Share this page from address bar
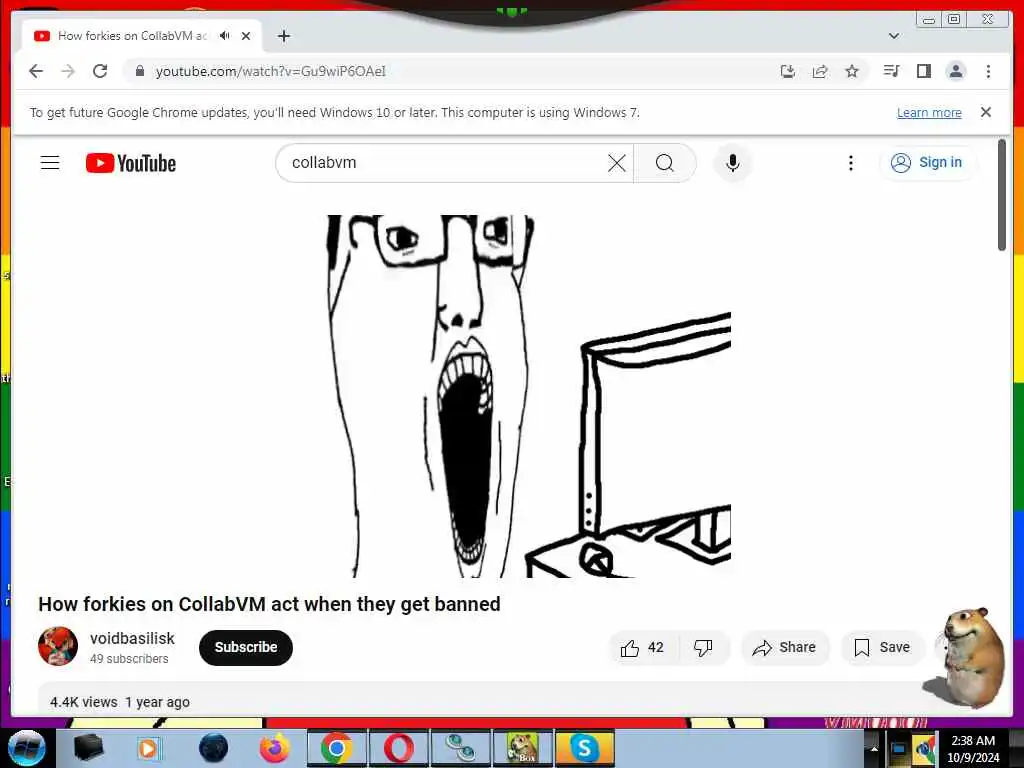 (820, 71)
